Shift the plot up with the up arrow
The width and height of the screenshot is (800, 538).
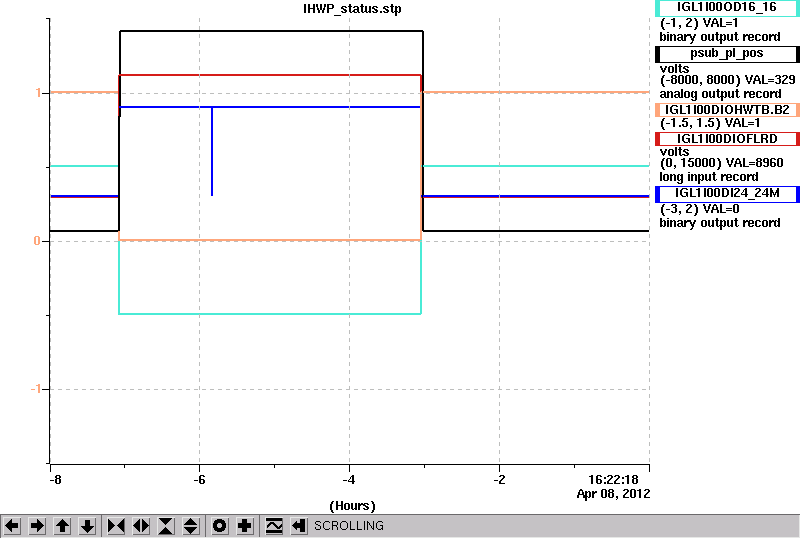point(62,526)
